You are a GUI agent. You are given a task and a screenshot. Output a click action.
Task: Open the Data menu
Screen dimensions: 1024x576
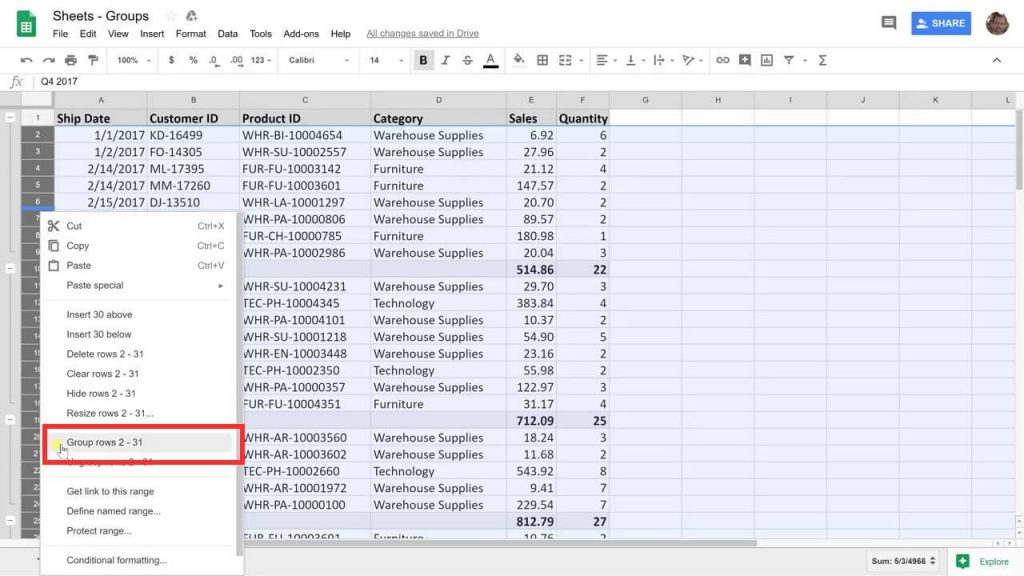pos(228,34)
